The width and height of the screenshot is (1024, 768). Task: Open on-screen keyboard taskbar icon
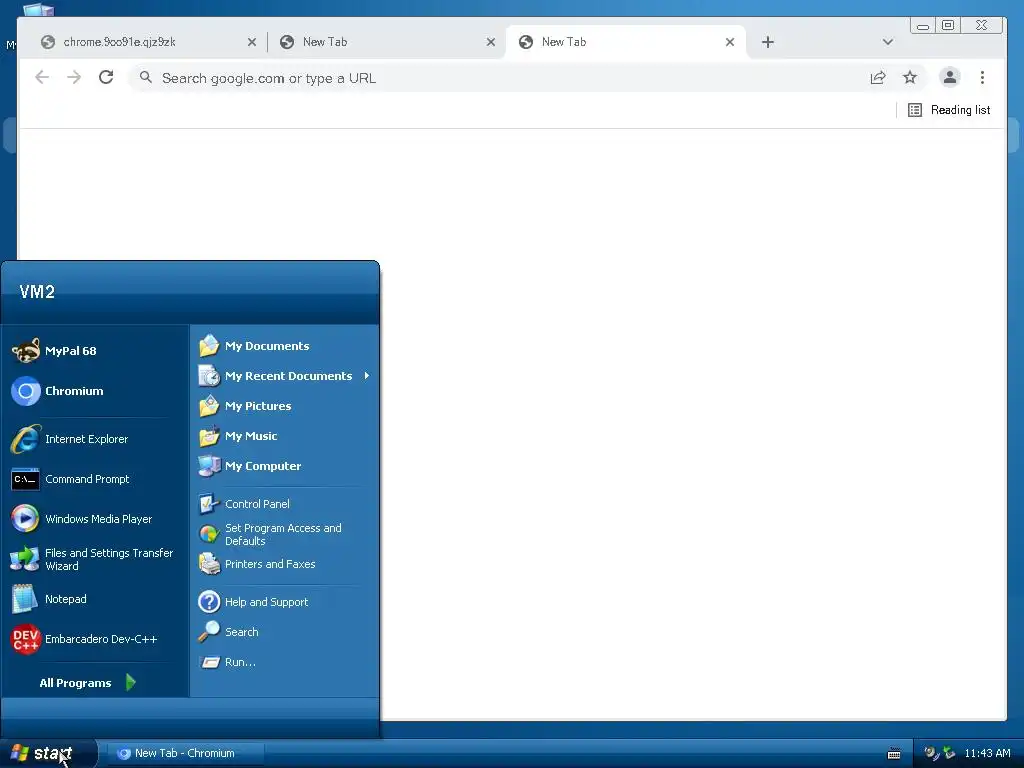pyautogui.click(x=894, y=754)
